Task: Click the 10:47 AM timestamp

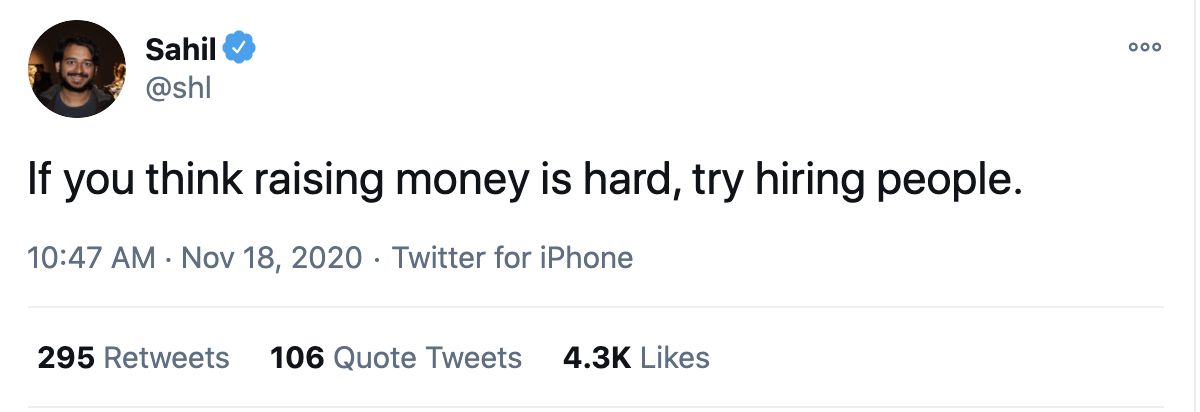Action: pyautogui.click(x=91, y=258)
